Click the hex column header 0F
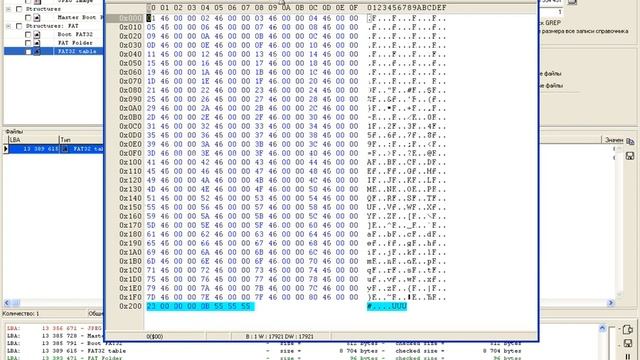The image size is (640, 360). tap(353, 8)
